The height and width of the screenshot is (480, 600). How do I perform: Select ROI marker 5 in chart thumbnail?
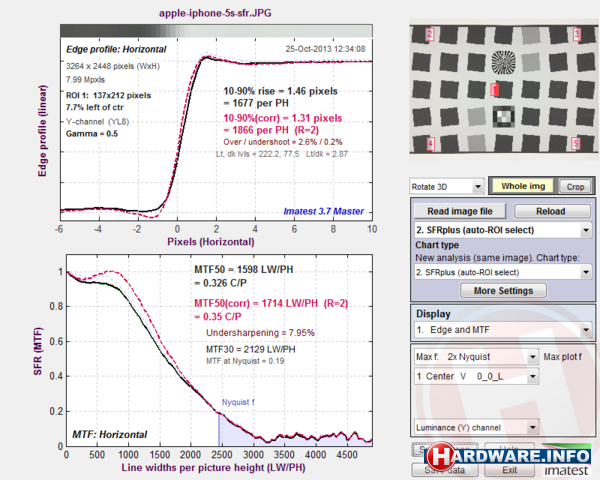(x=576, y=144)
